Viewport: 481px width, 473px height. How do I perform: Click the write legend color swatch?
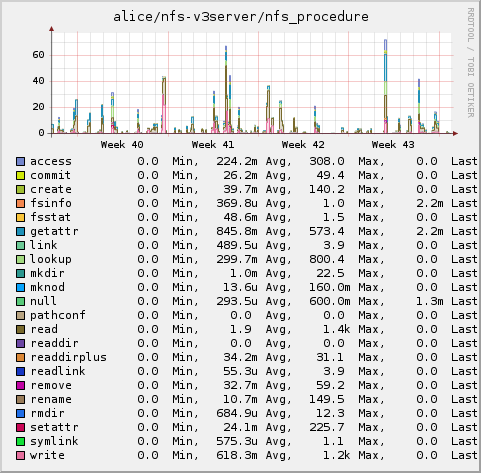[x=20, y=456]
